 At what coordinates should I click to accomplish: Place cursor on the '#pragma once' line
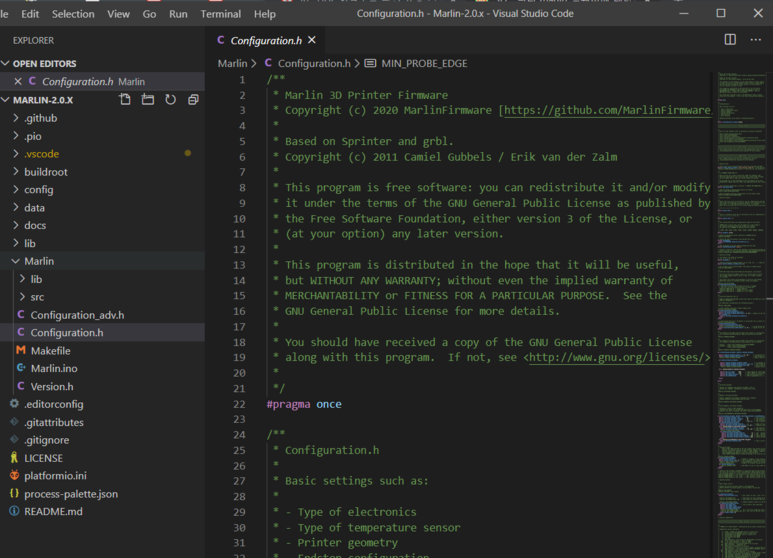point(304,404)
